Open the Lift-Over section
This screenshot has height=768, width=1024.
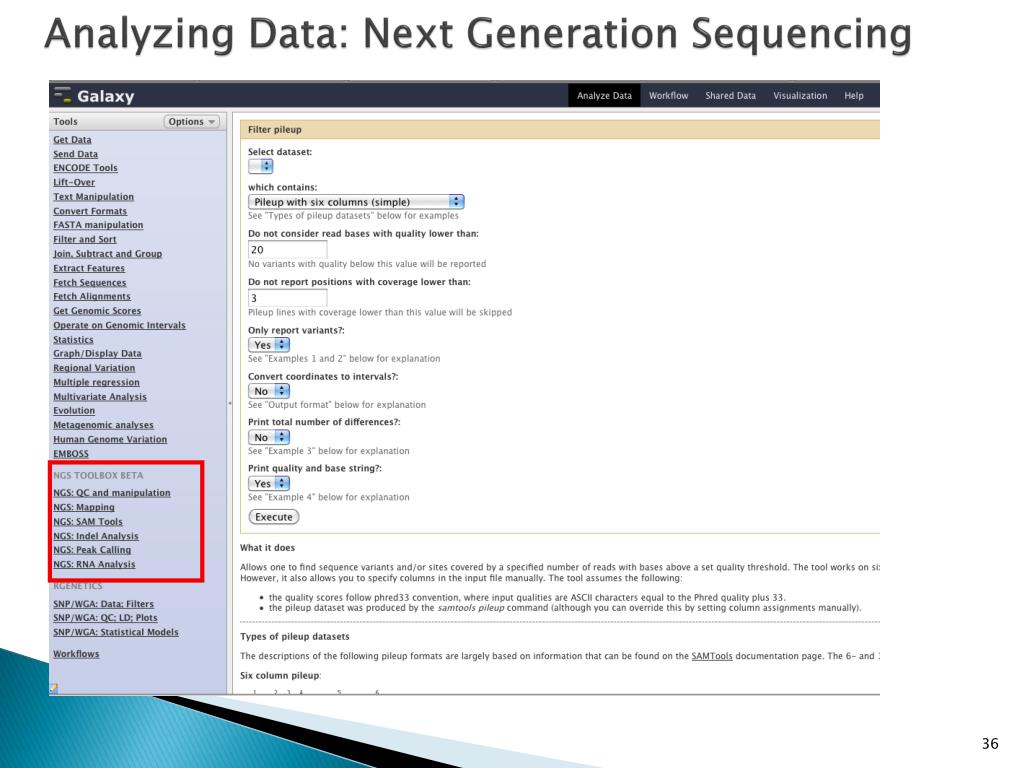74,182
